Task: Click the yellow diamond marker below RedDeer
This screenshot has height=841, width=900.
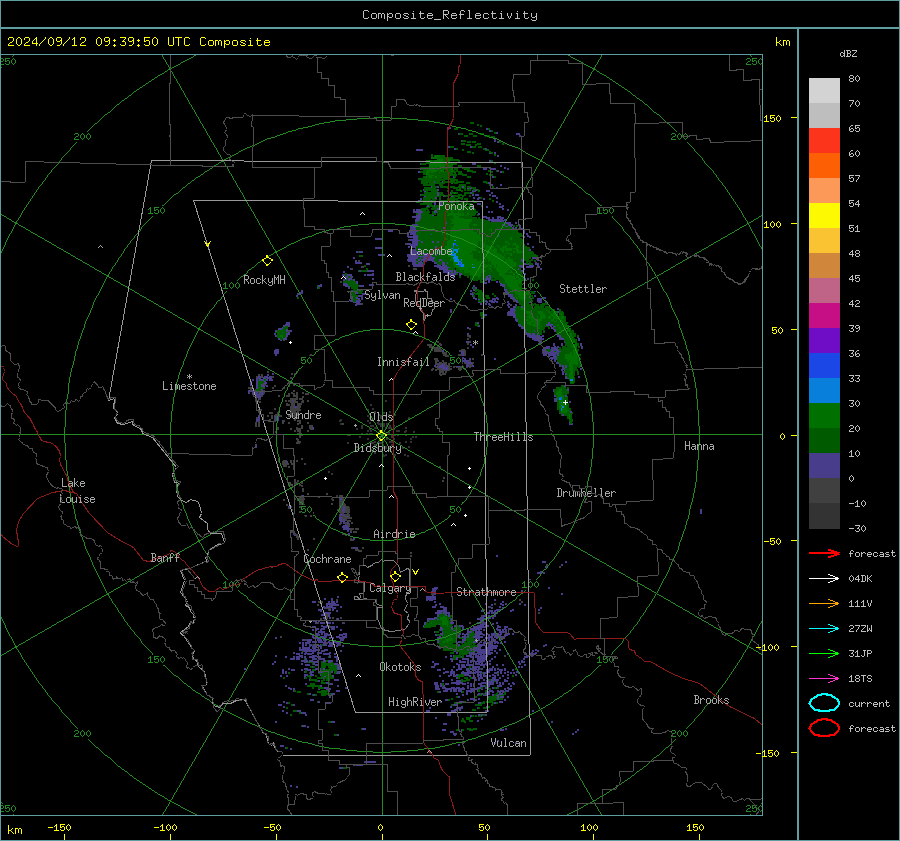Action: pyautogui.click(x=411, y=325)
